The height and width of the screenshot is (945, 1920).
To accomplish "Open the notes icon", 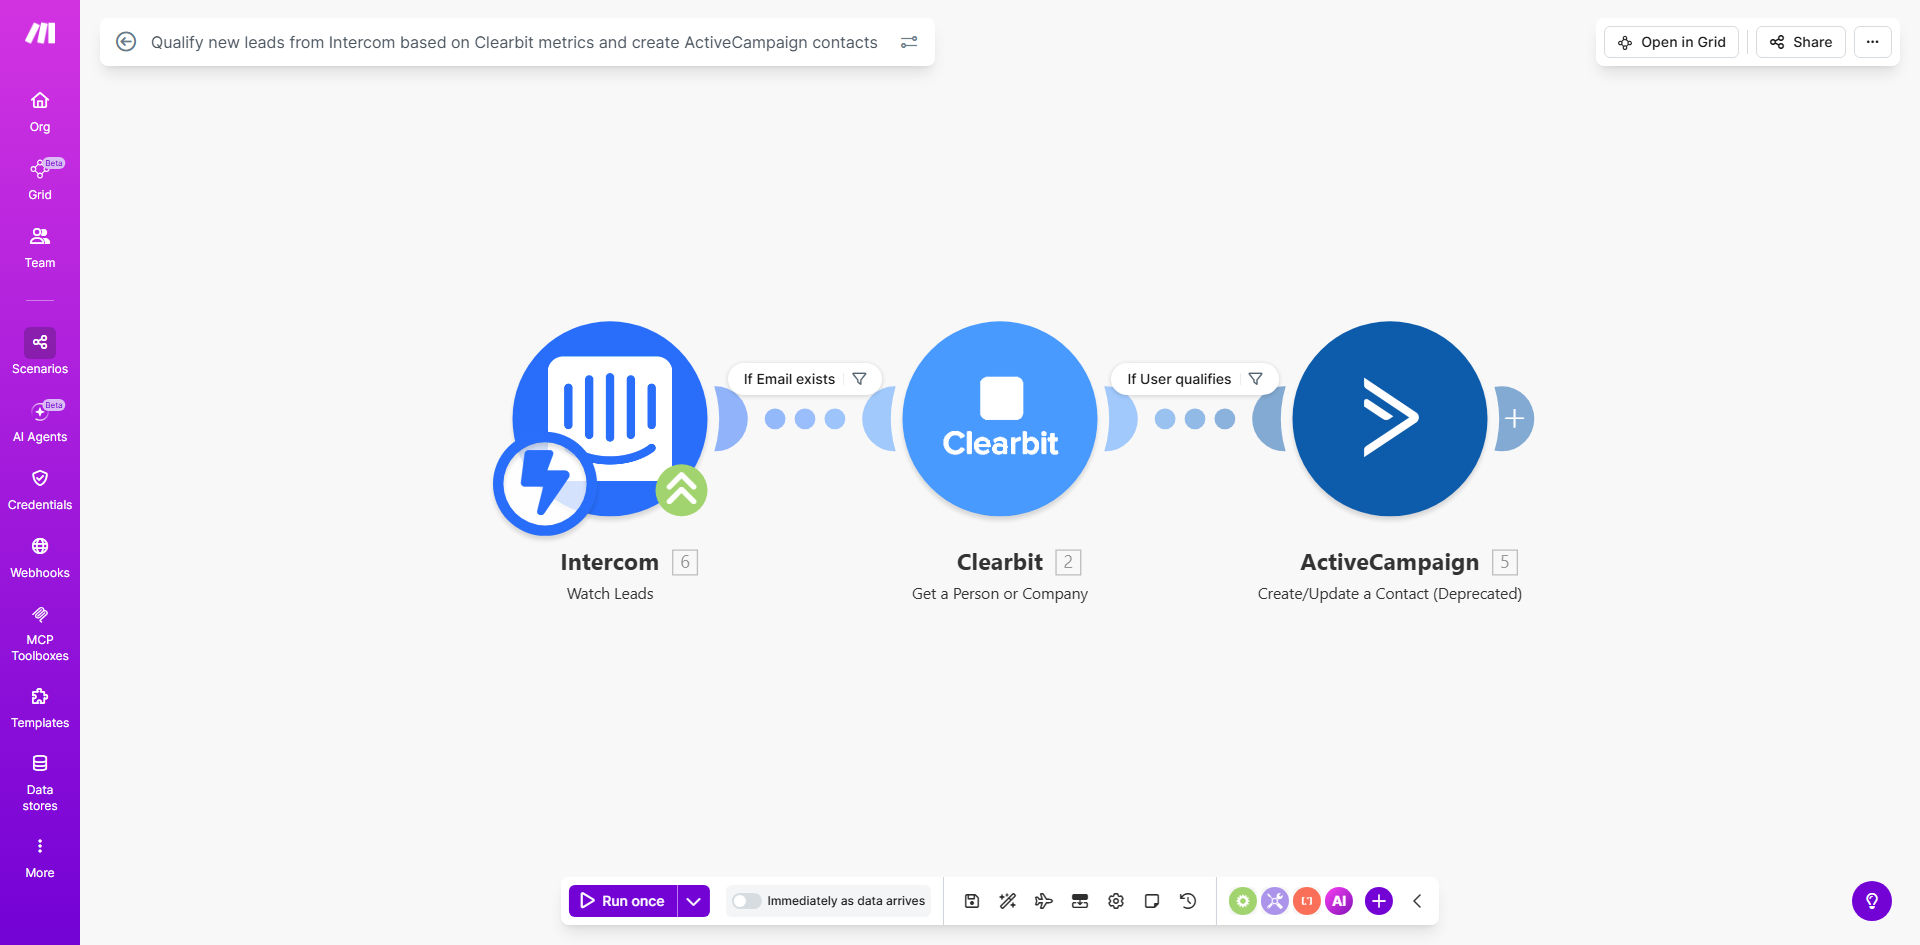I will pos(1152,901).
